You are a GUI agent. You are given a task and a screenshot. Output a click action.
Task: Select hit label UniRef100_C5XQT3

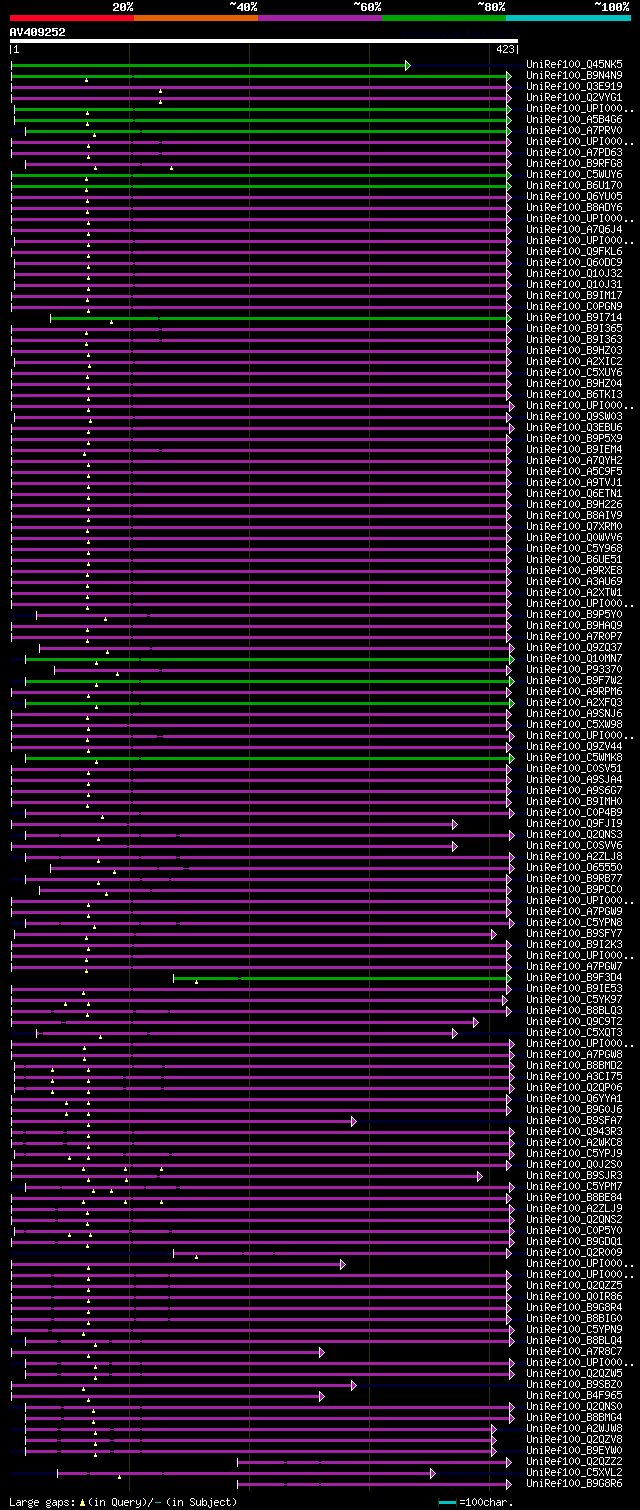pos(575,1033)
